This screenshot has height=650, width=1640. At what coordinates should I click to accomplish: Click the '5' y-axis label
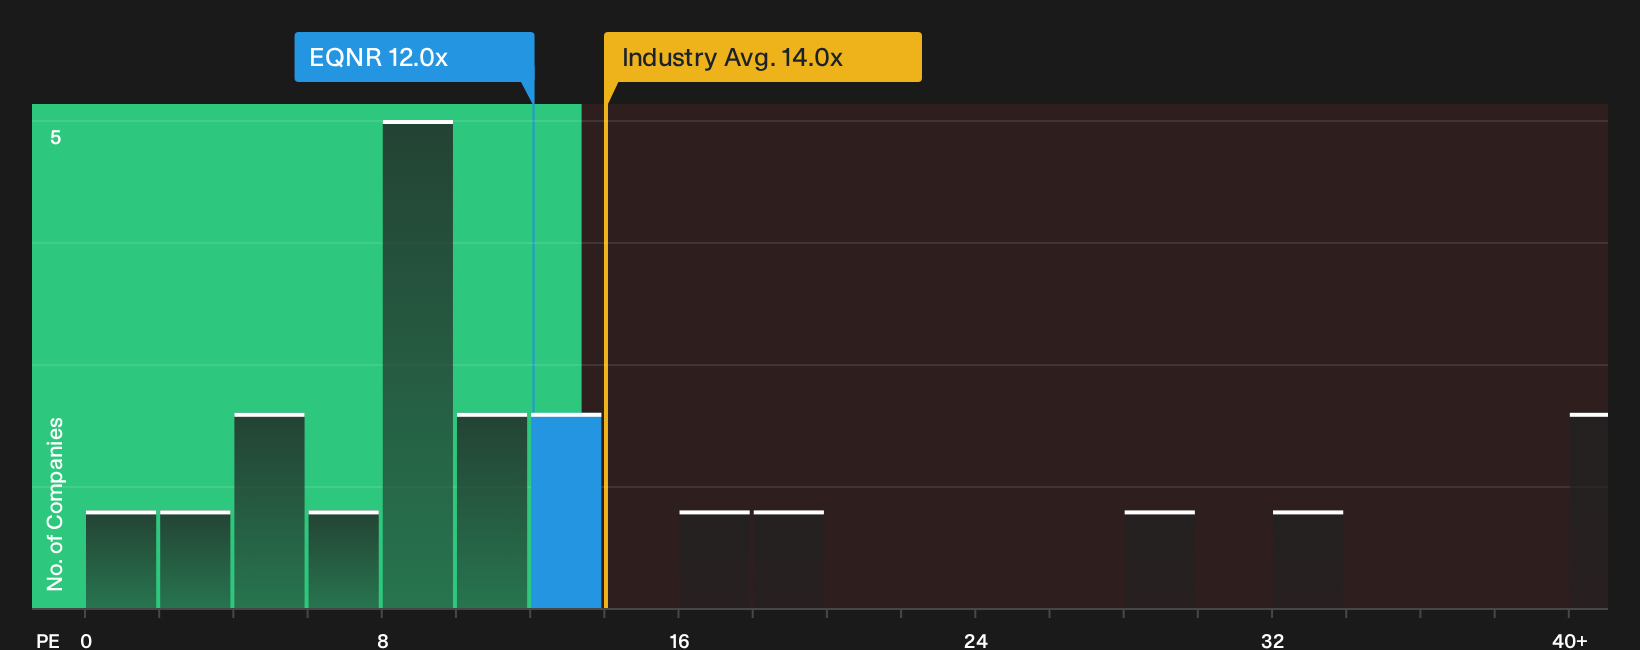point(56,137)
